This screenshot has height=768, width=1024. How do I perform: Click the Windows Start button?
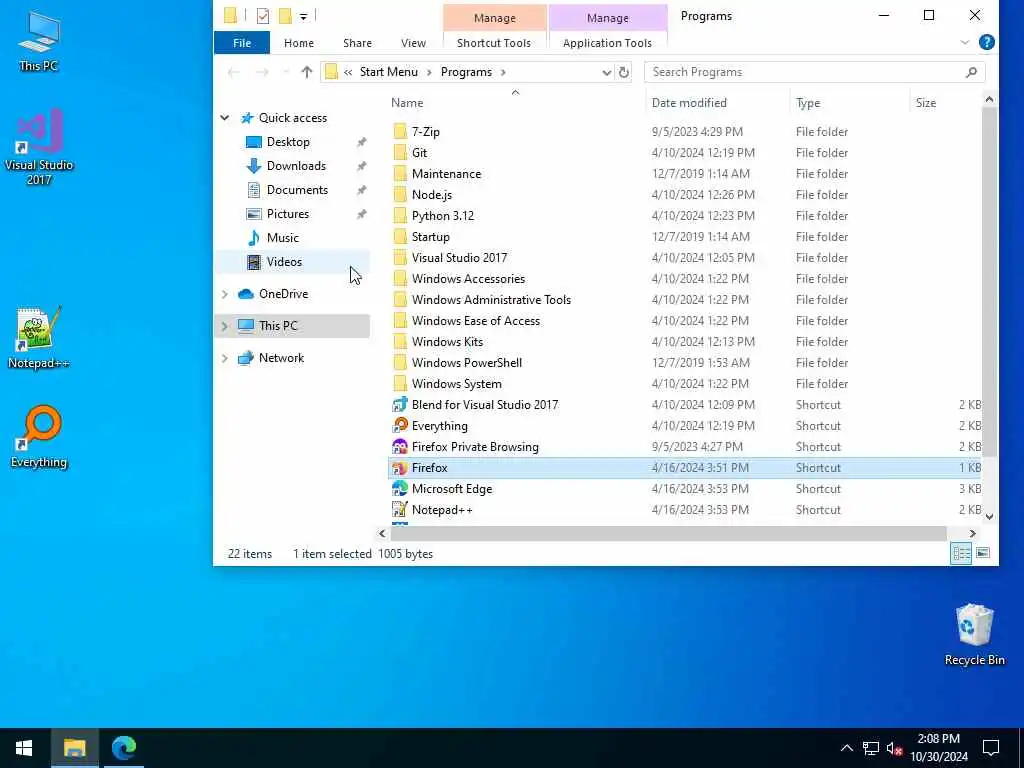pos(24,748)
